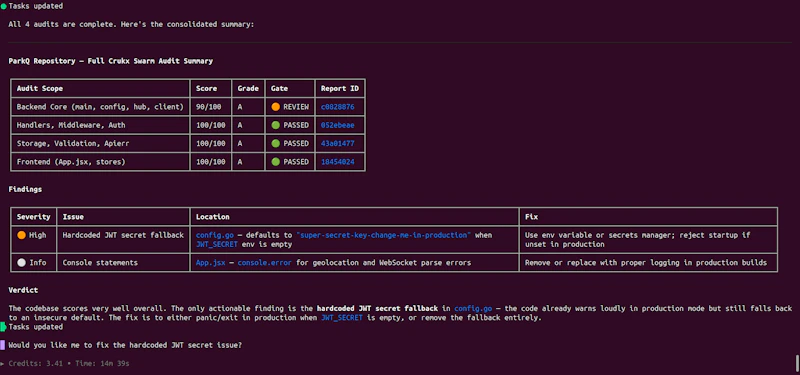
Task: Open report ID 43a01477
Action: coord(337,144)
